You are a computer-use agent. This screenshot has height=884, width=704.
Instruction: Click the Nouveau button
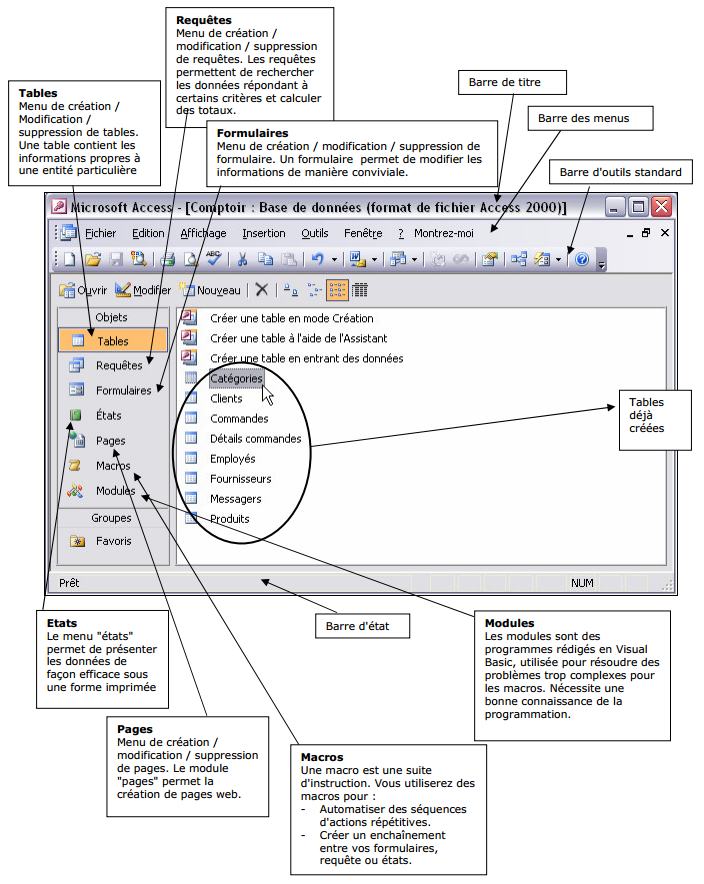point(210,290)
